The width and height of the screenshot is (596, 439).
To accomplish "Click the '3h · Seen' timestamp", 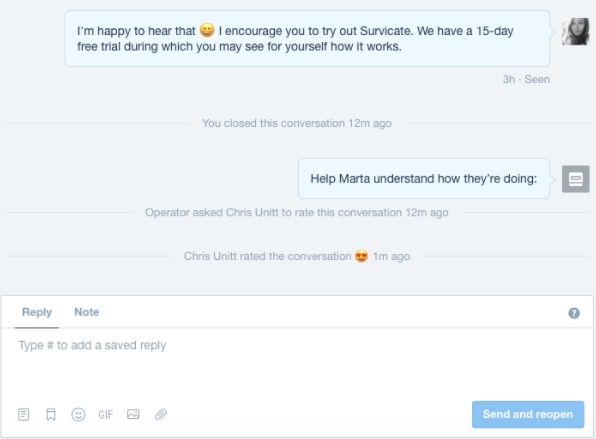I will click(526, 79).
